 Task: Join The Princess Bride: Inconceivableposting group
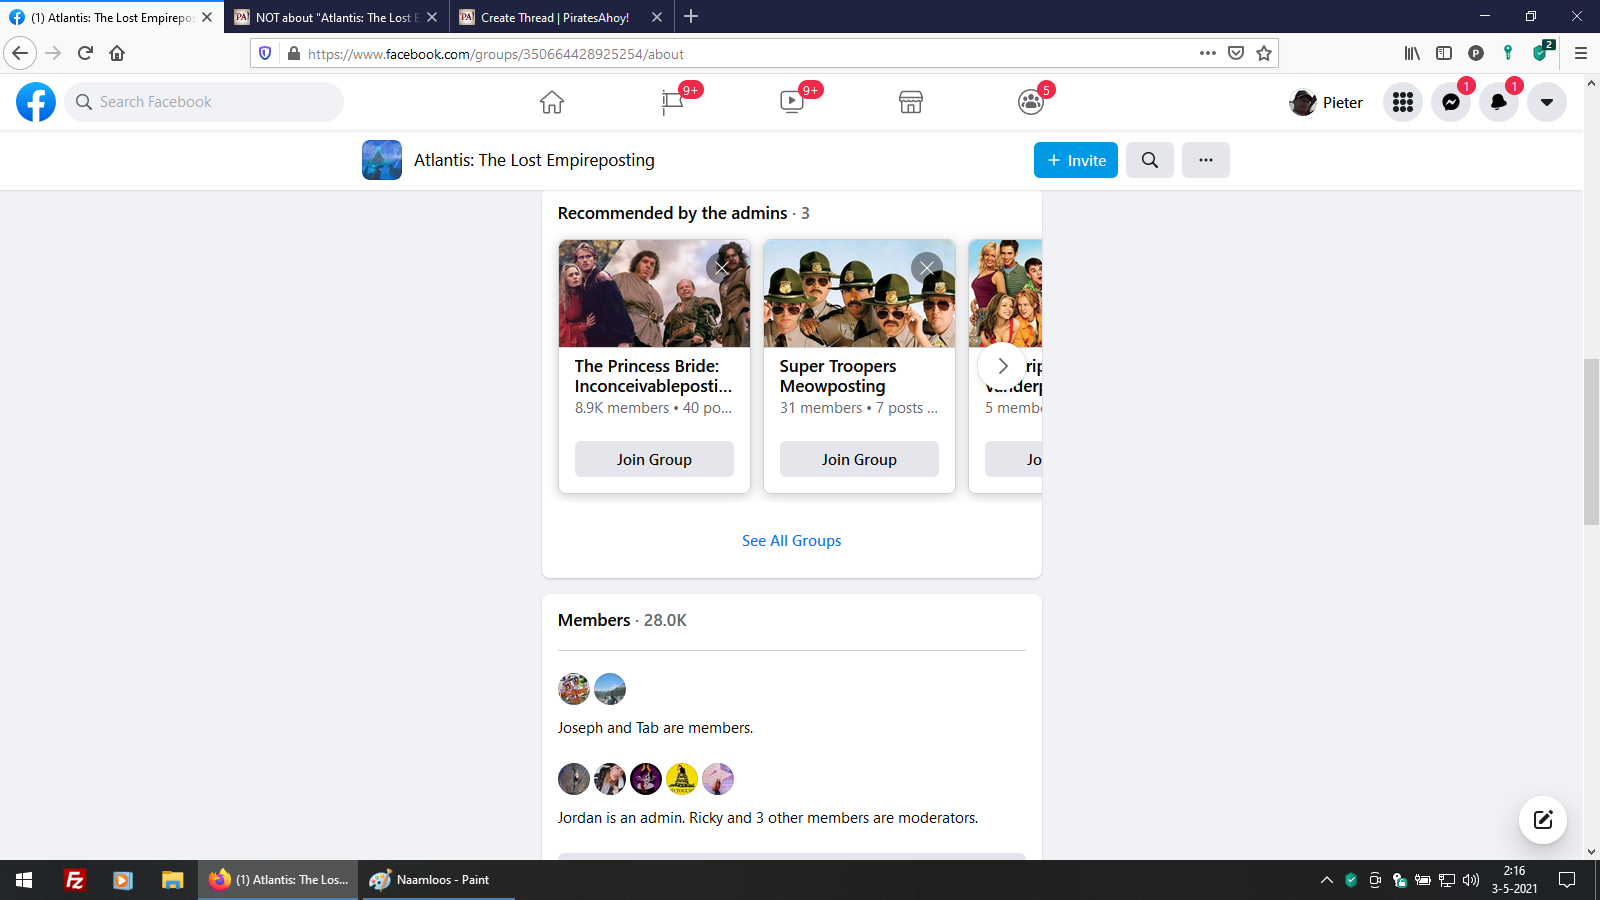tap(654, 459)
